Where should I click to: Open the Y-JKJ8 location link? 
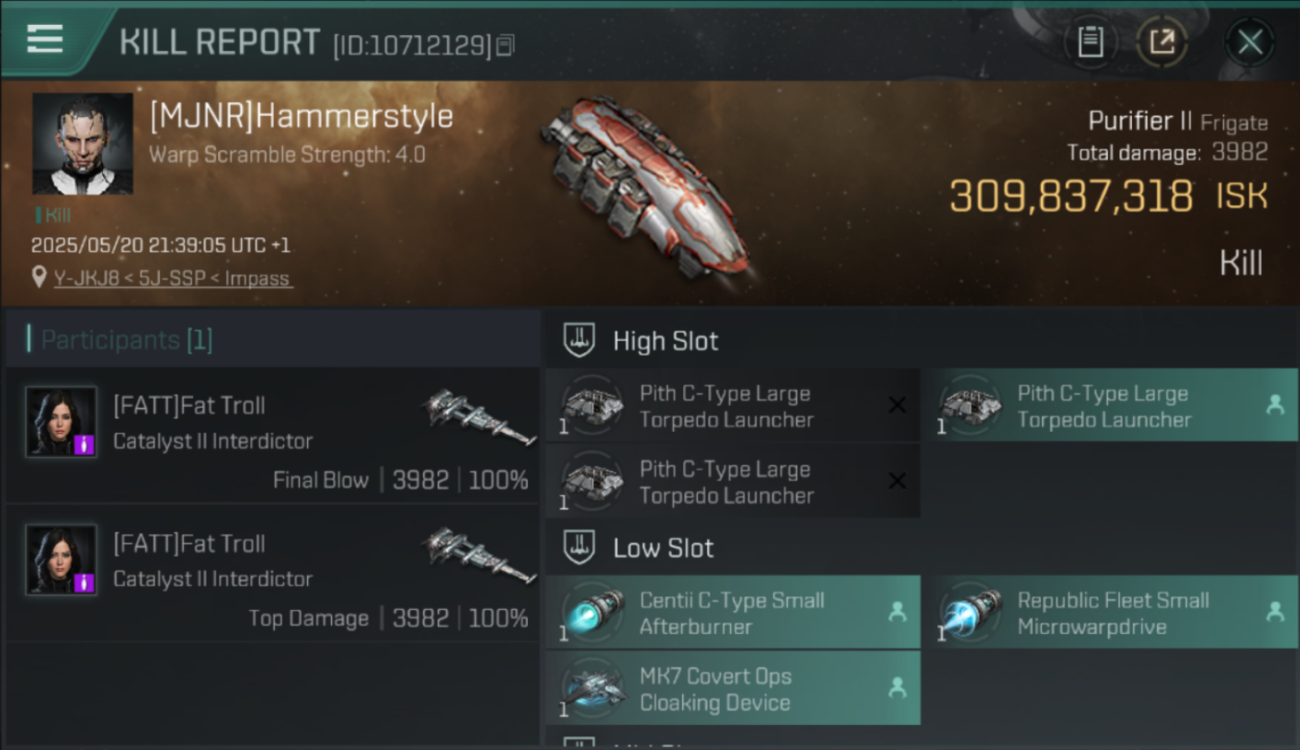(173, 278)
